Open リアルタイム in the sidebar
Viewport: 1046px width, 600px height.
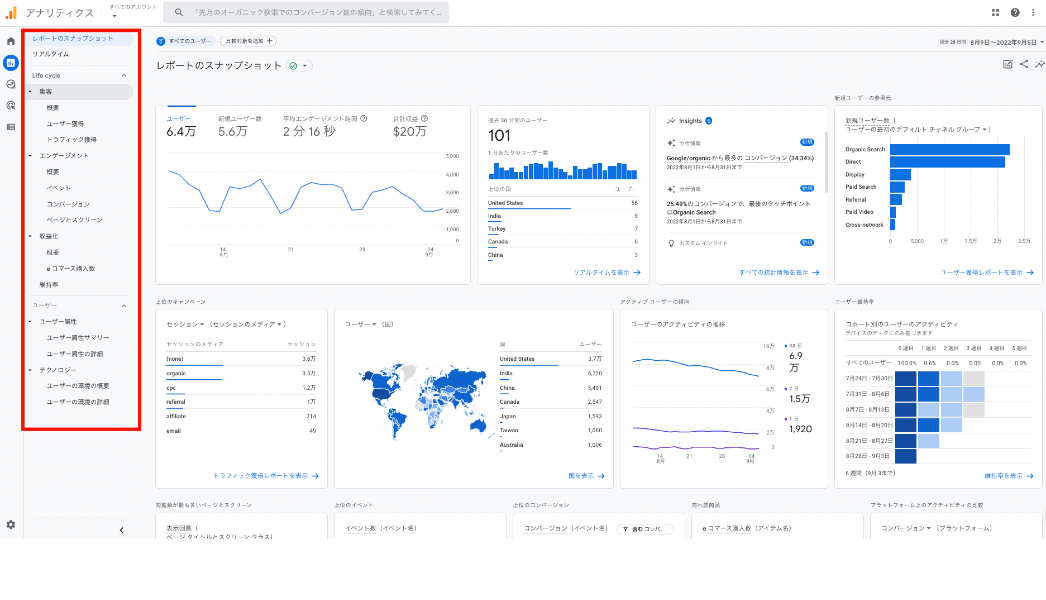[51, 54]
